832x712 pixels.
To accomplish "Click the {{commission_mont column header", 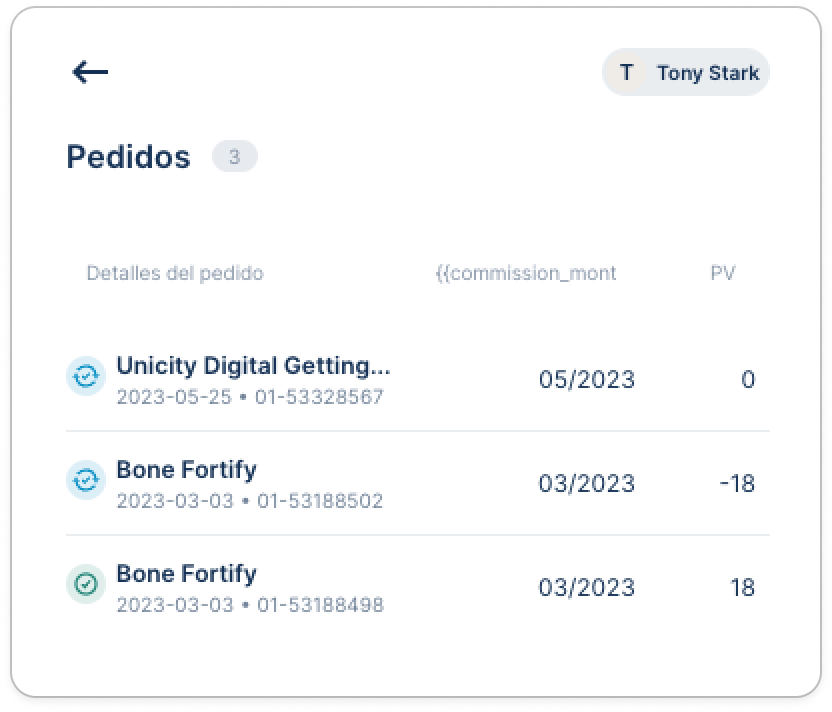I will 526,273.
